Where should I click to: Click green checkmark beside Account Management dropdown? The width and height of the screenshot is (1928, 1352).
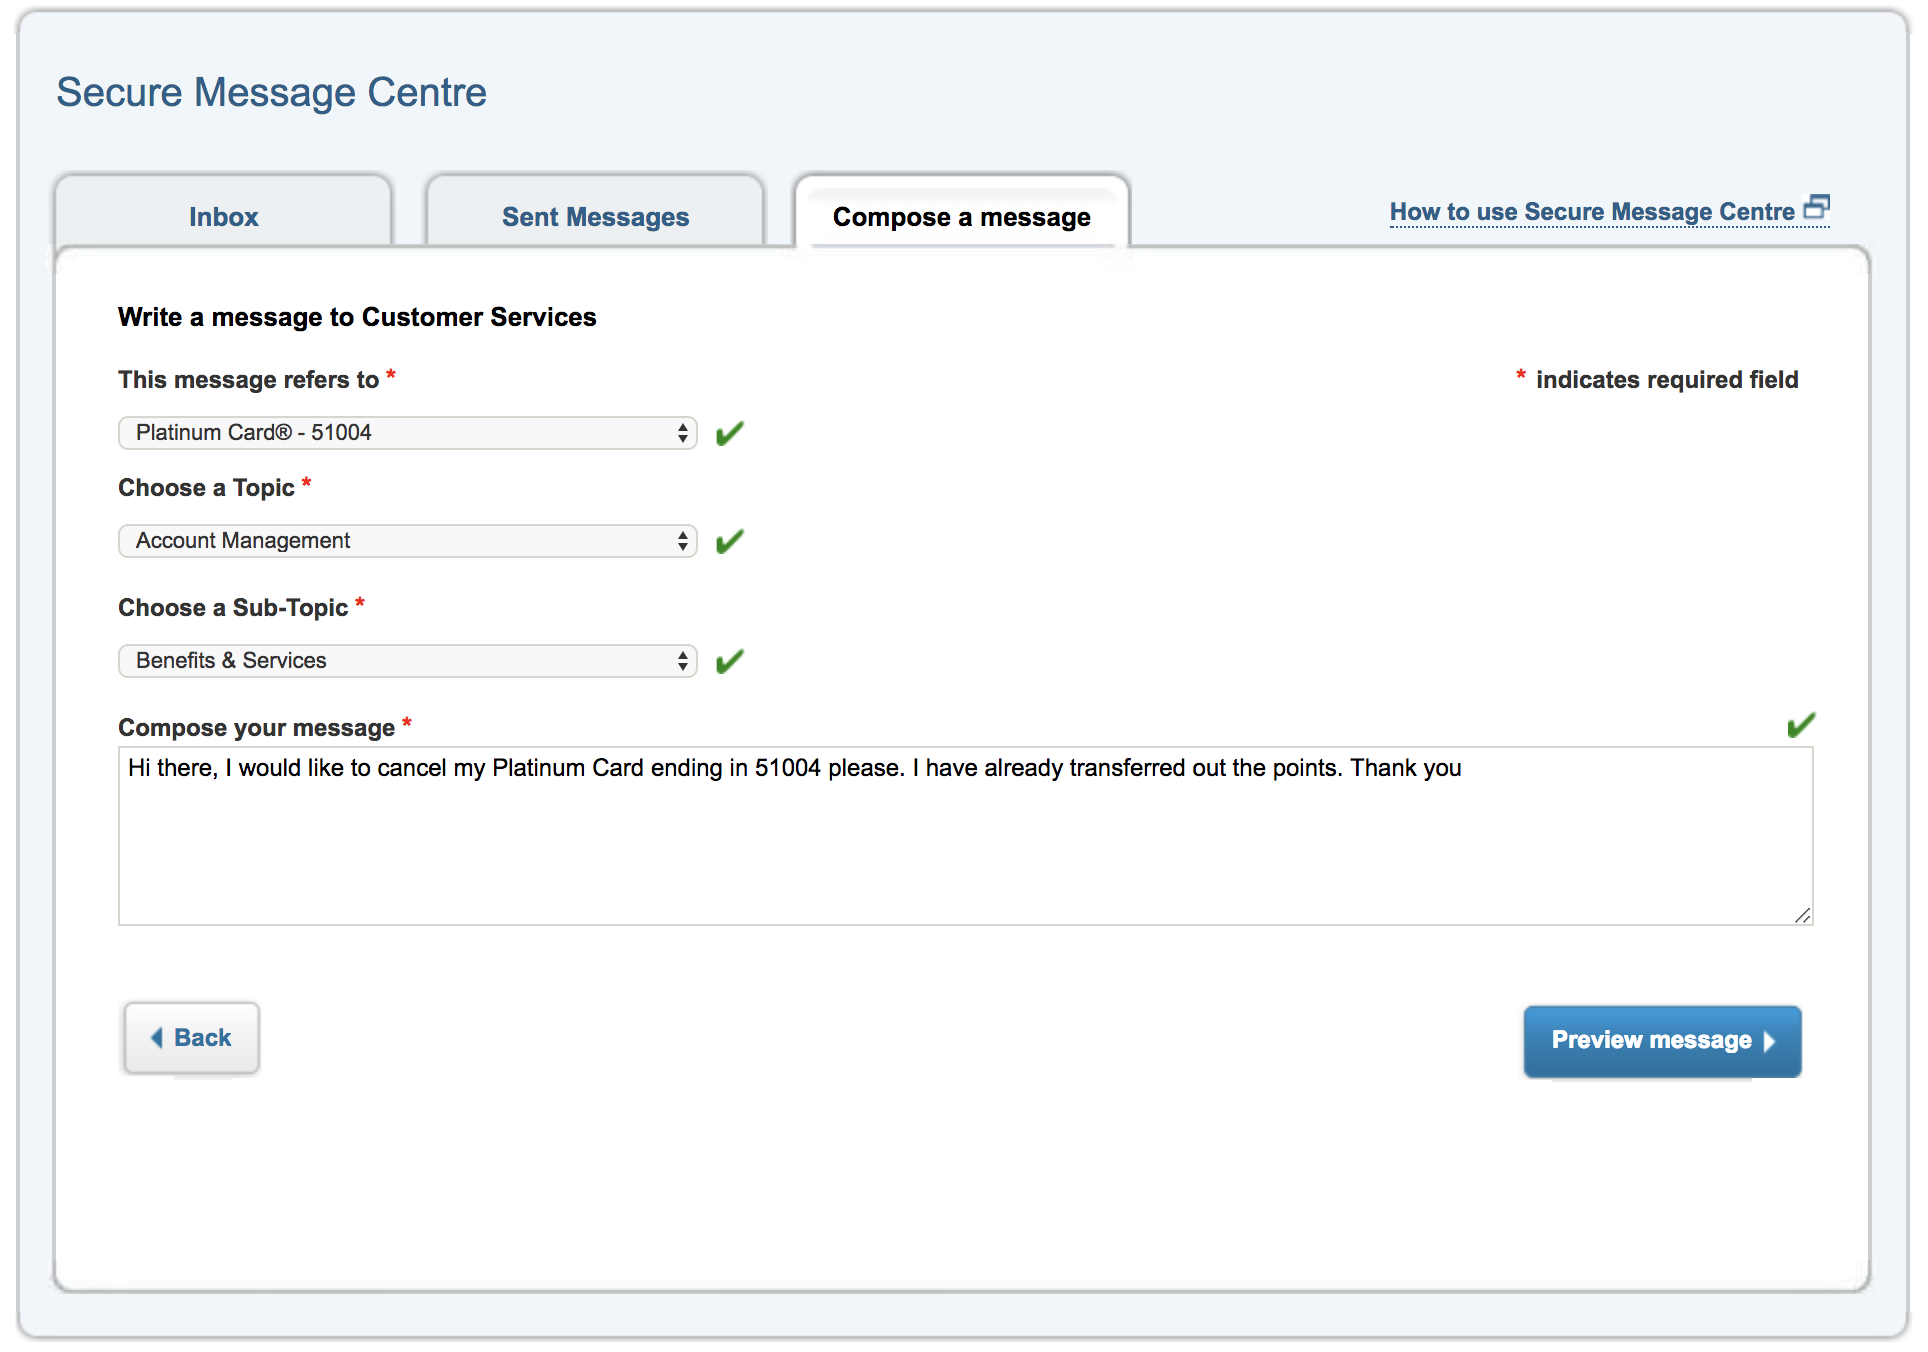(x=729, y=541)
